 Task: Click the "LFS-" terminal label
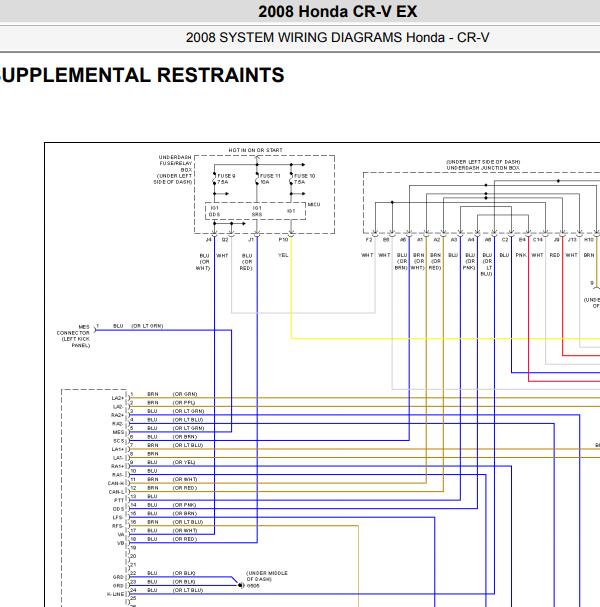(x=118, y=518)
